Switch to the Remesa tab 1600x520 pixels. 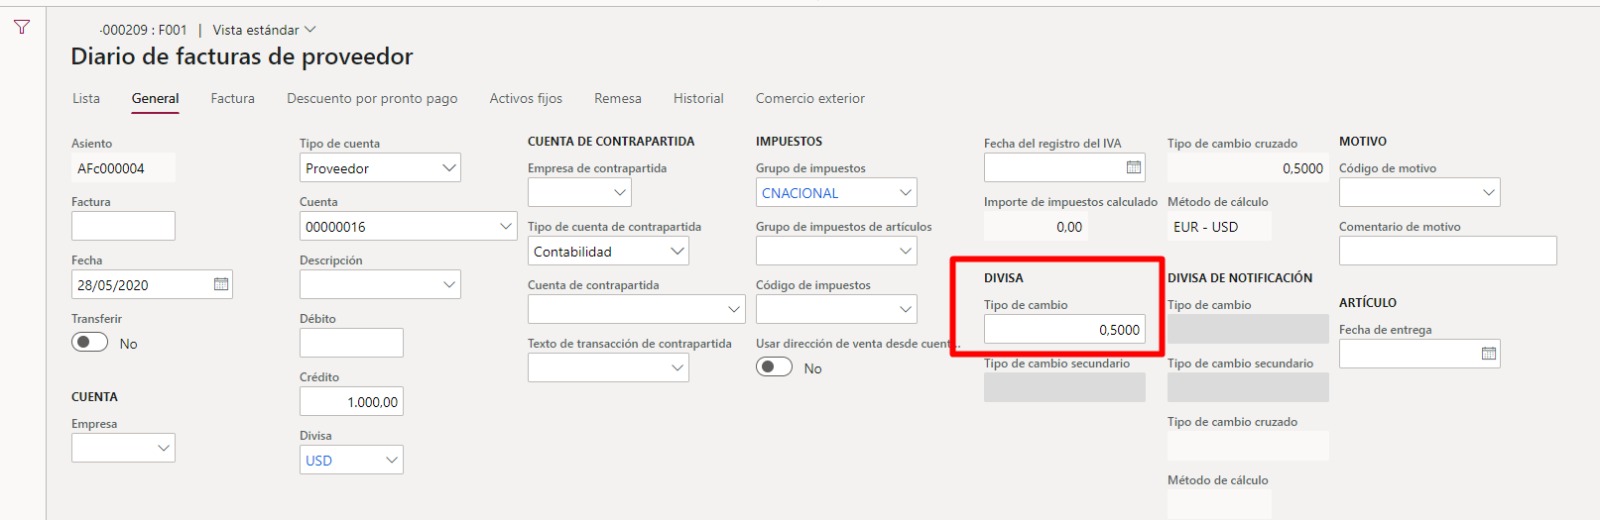click(618, 98)
